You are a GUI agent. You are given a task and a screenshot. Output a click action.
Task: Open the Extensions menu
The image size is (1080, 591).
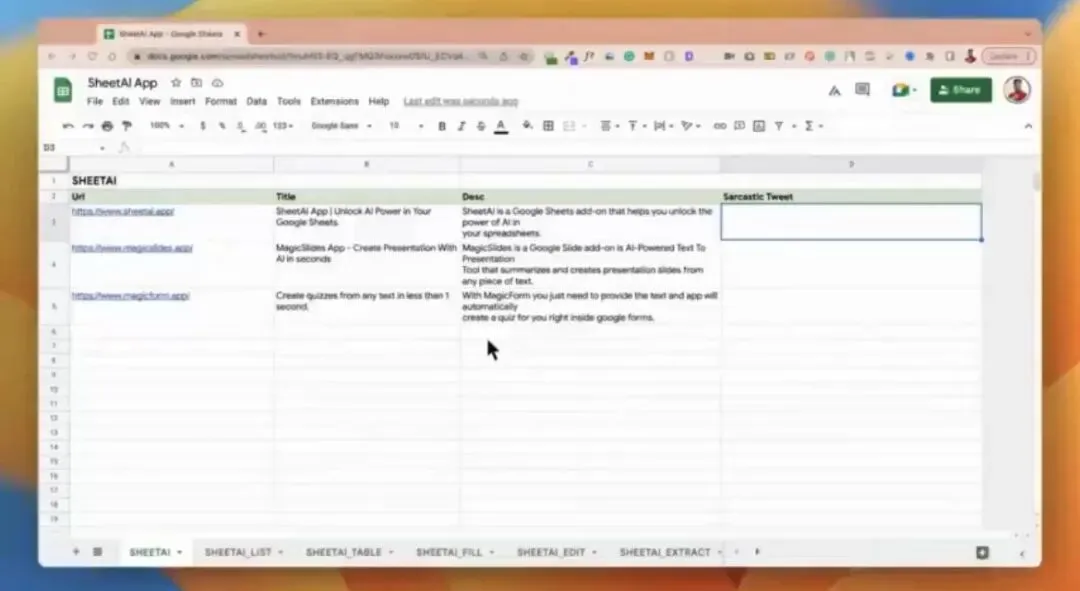(x=335, y=101)
